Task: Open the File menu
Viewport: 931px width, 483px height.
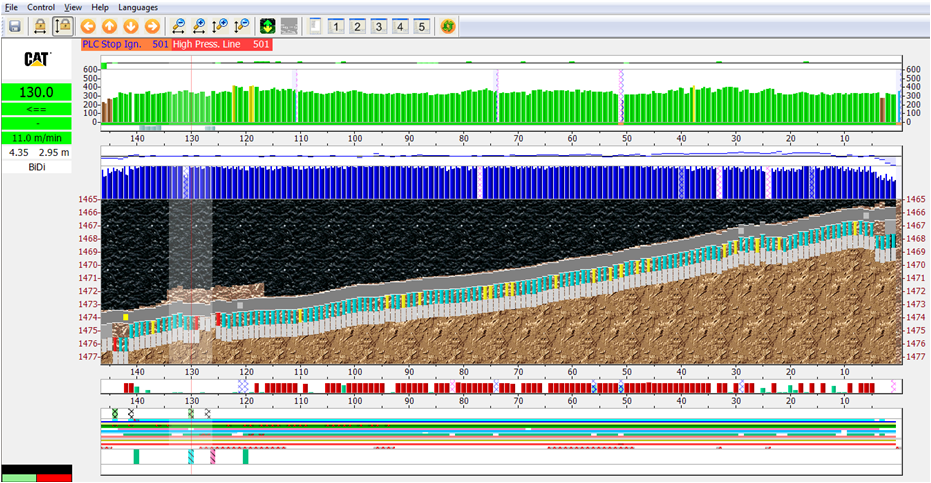Action: [x=12, y=7]
